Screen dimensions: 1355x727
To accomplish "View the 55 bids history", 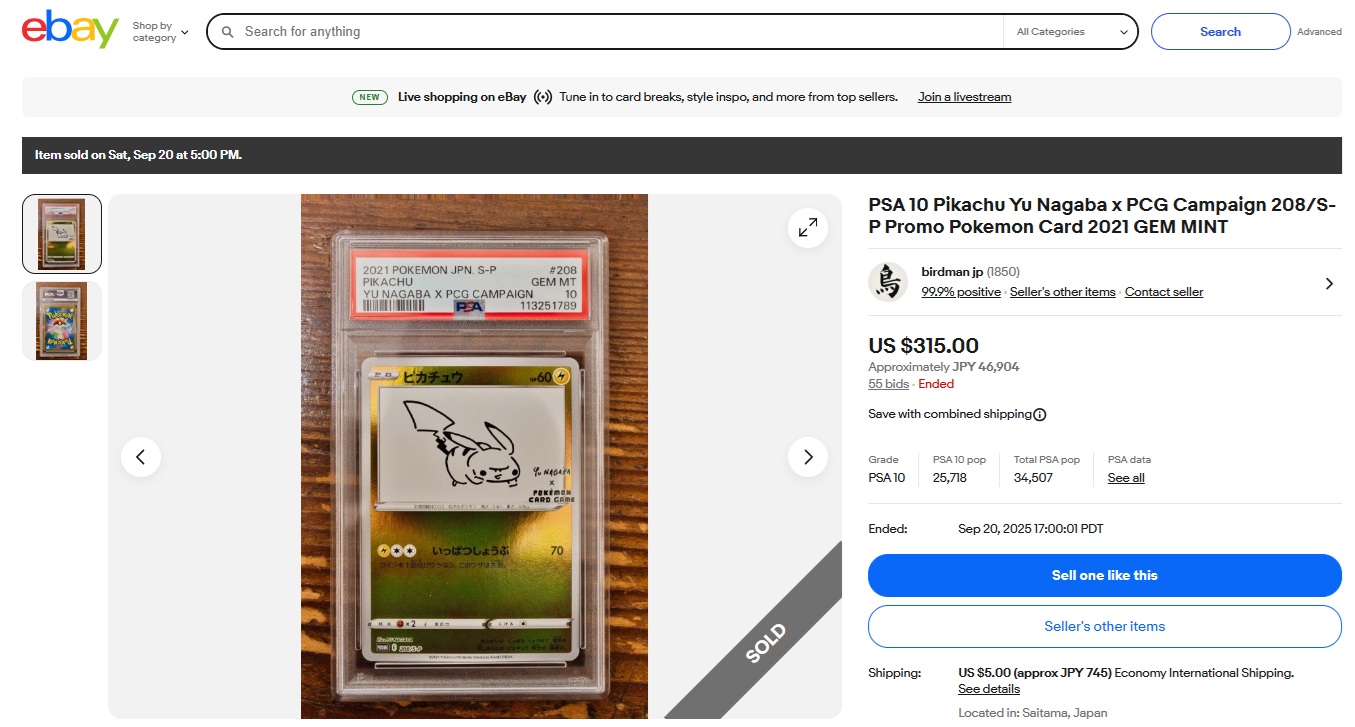I will tap(889, 384).
